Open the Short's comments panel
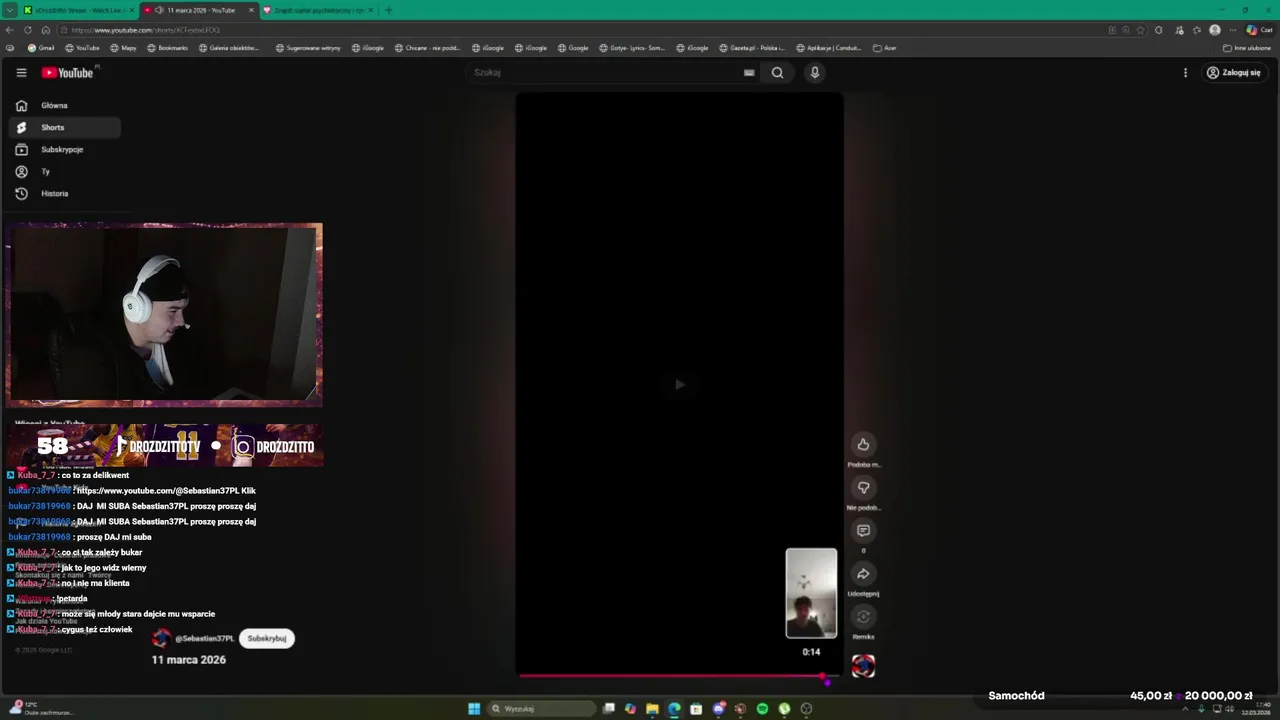This screenshot has width=1280, height=720. (x=863, y=530)
